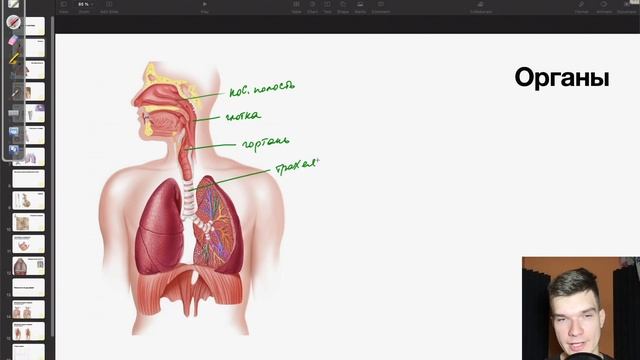This screenshot has width=640, height=360.
Task: Select the thin pen tool below yellow pencil
Action: pos(15,93)
